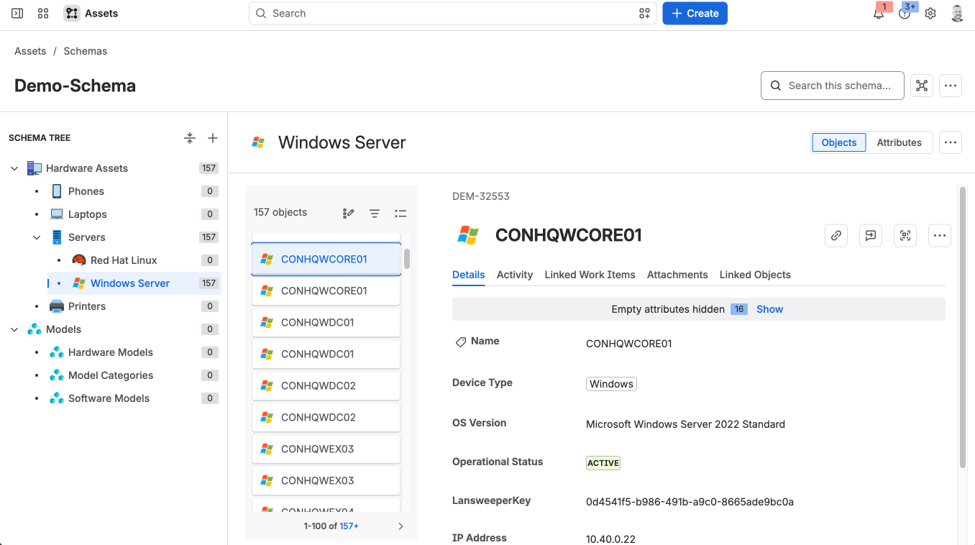Collapse the Hardware Assets tree node
The height and width of the screenshot is (545, 975).
[14, 168]
